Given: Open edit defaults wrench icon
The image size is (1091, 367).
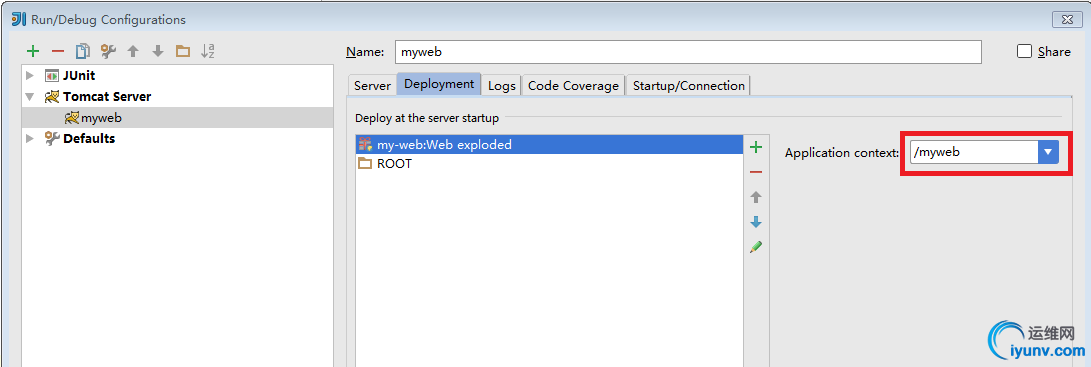Looking at the screenshot, I should coord(108,51).
